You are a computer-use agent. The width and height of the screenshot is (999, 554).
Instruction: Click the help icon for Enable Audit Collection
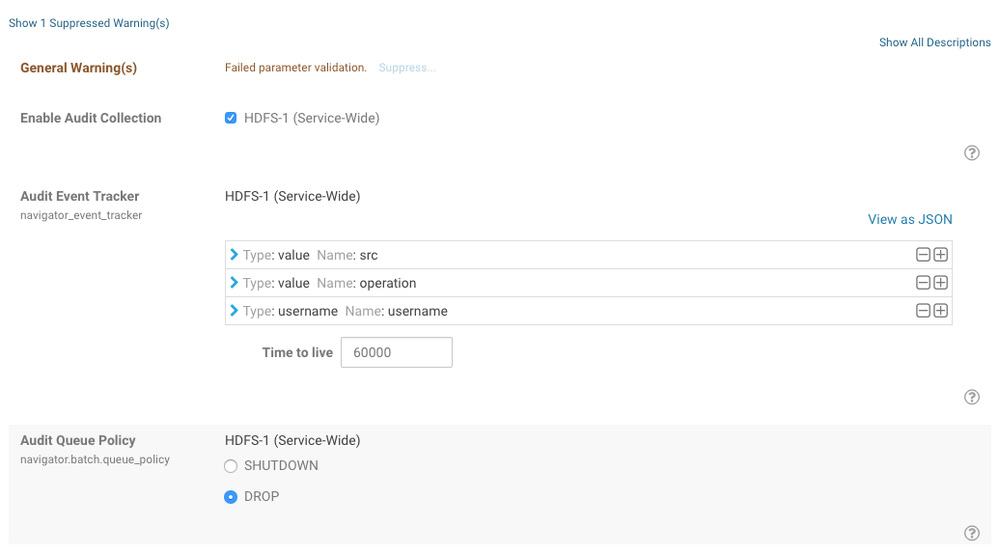tap(971, 153)
